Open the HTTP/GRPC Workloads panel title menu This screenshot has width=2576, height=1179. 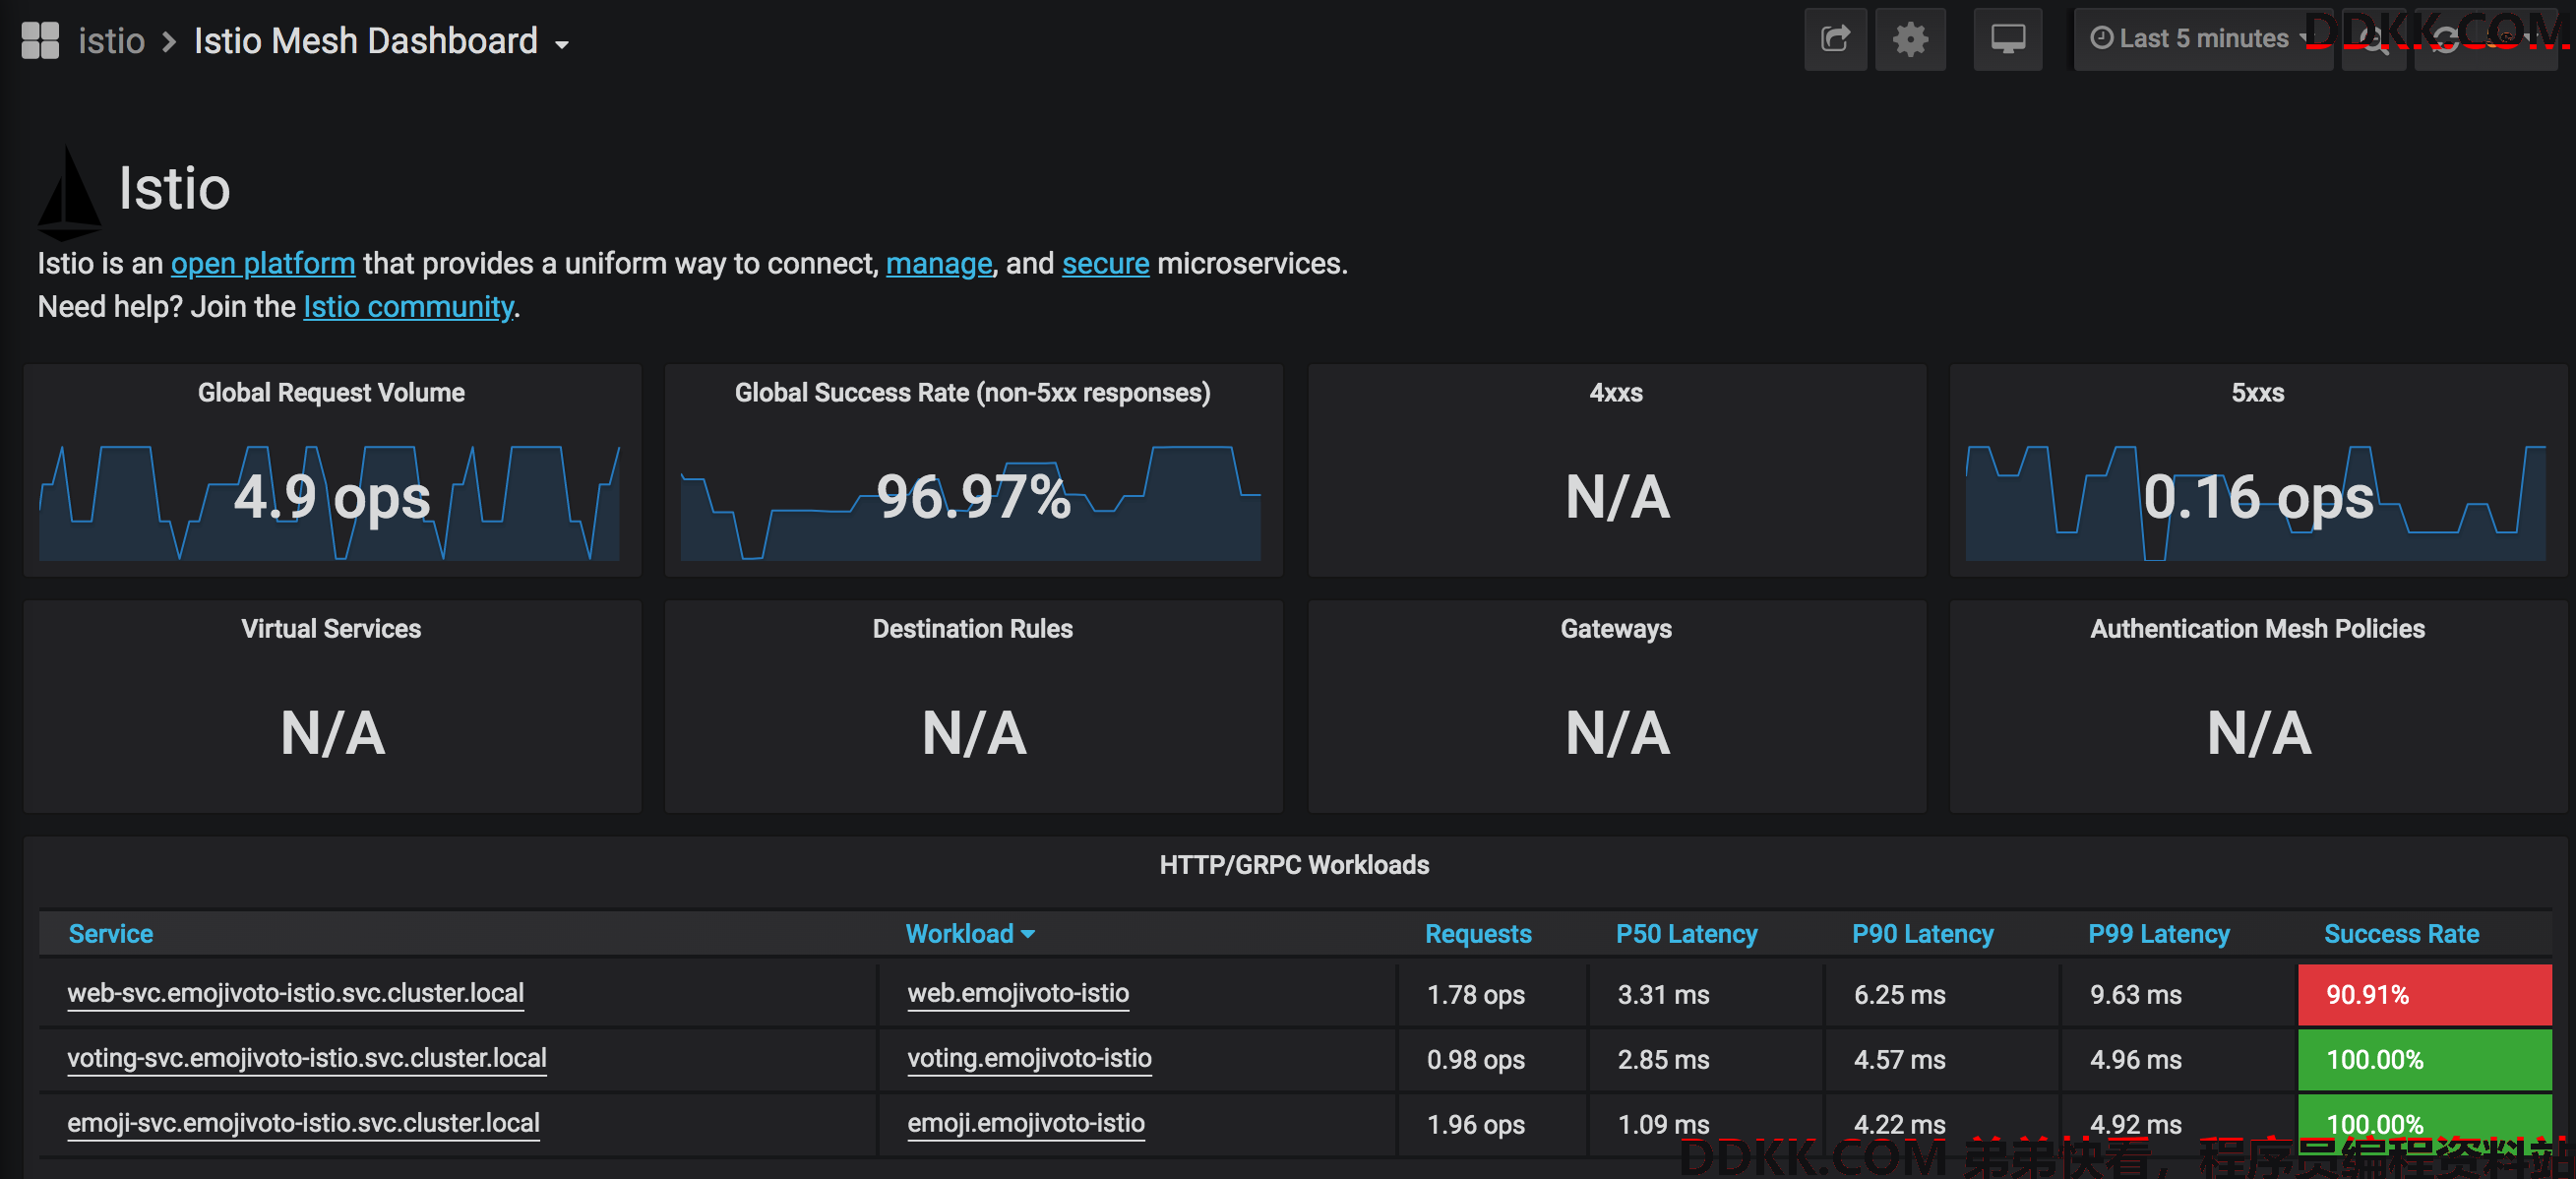click(1294, 864)
